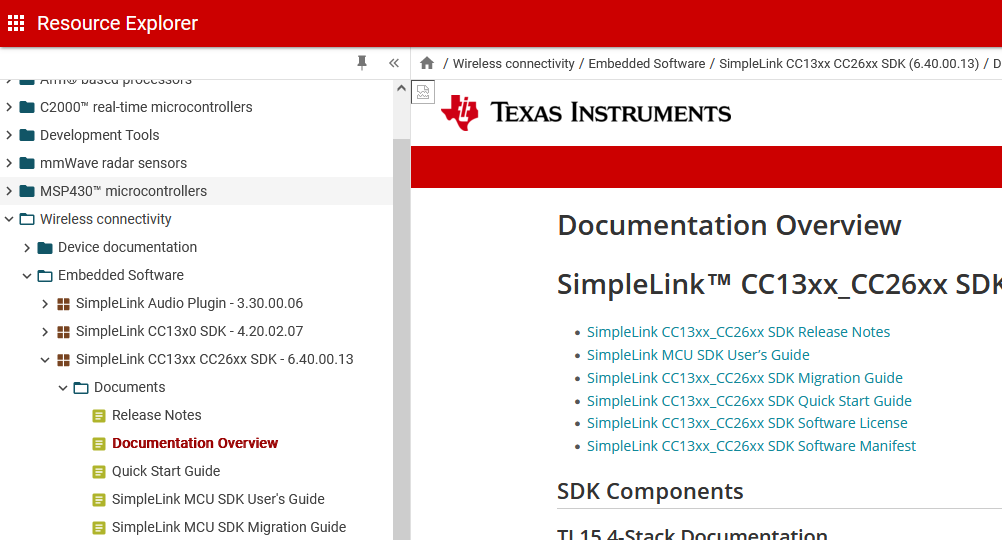Collapse the Documents folder chevron
1002x540 pixels.
pyautogui.click(x=63, y=388)
